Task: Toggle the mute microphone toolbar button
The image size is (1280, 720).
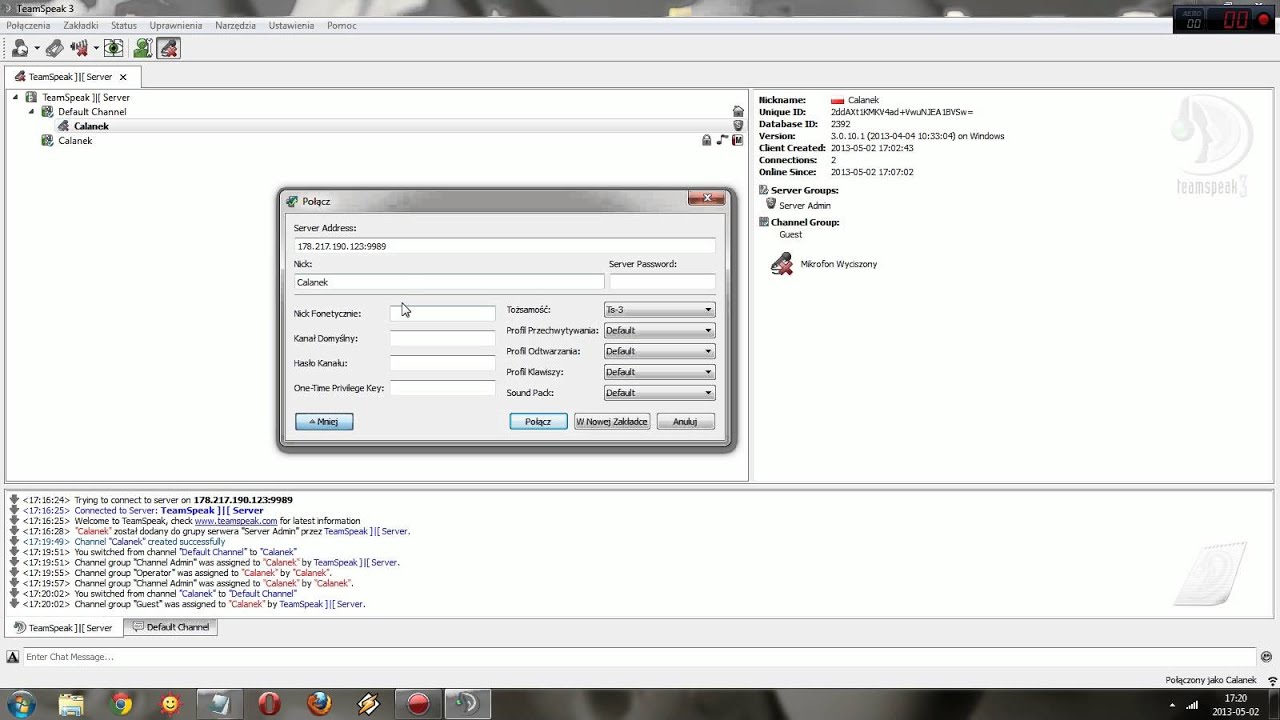Action: (x=168, y=48)
